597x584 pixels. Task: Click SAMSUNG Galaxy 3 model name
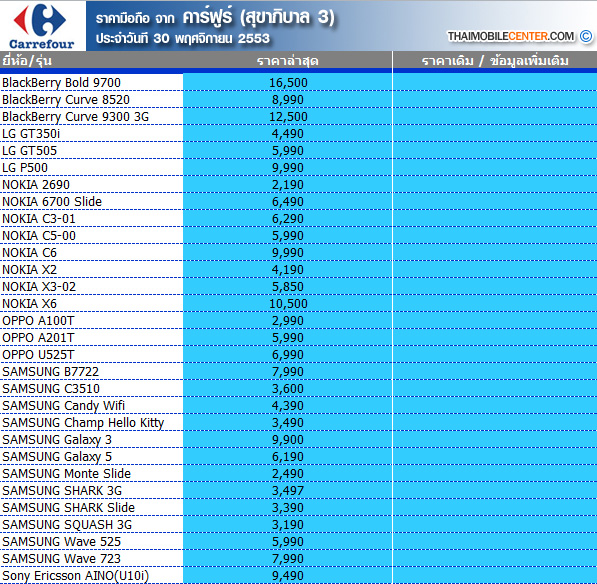point(57,440)
